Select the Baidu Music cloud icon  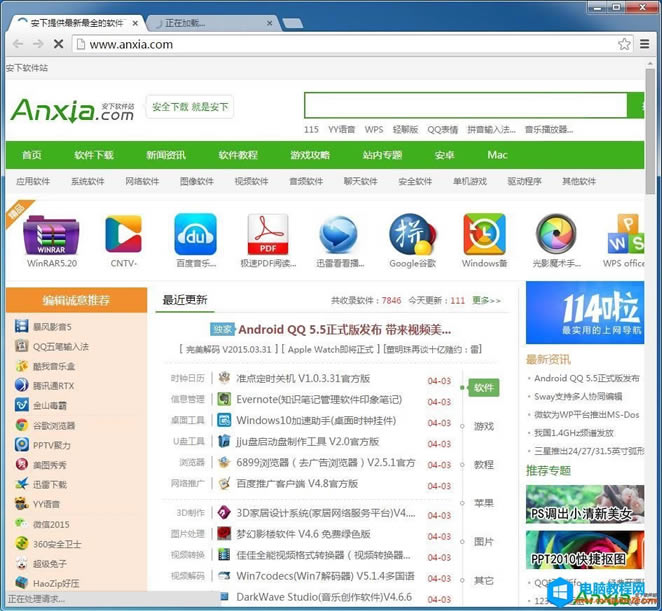195,234
